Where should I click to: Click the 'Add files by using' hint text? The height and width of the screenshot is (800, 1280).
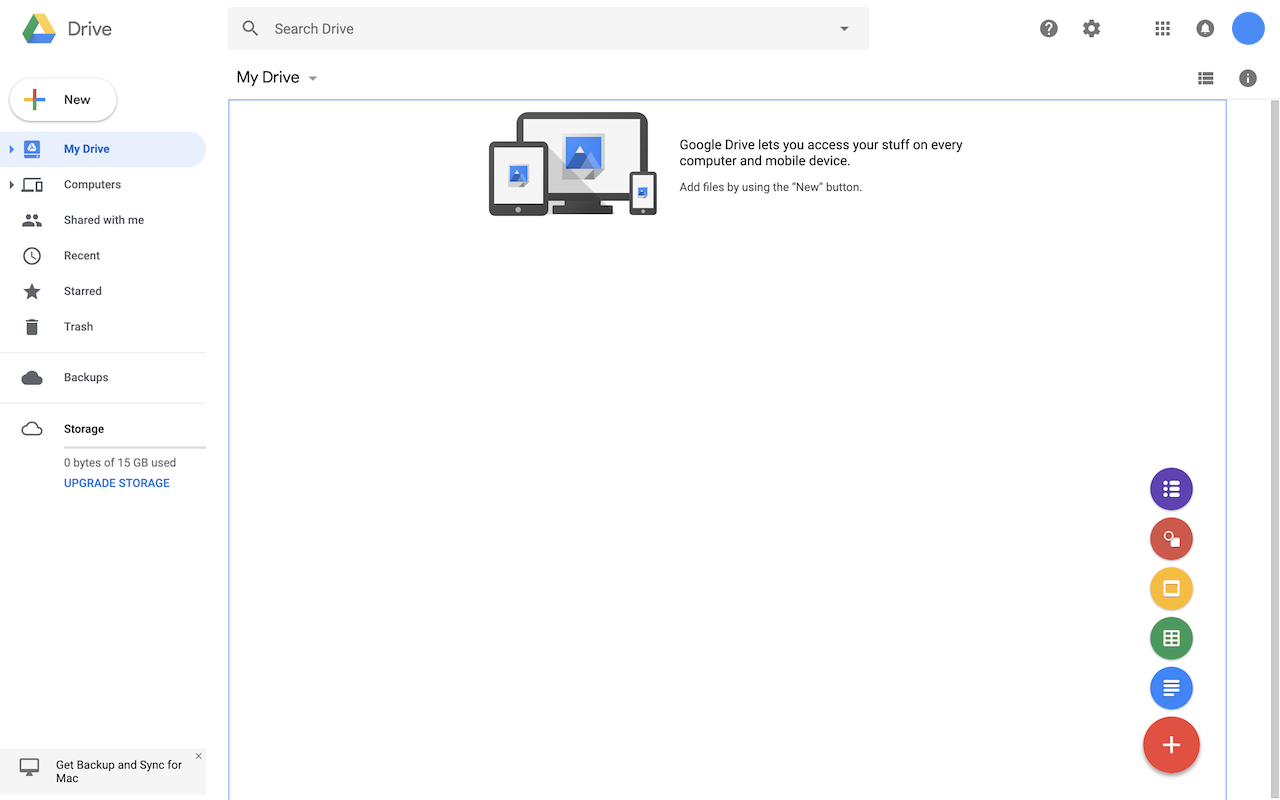point(770,187)
